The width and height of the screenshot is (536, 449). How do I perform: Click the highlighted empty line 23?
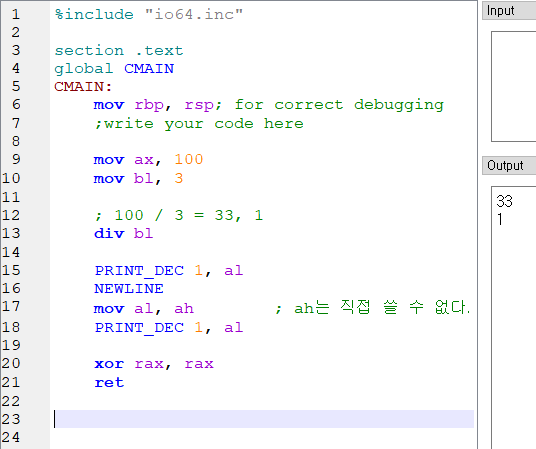(264, 419)
